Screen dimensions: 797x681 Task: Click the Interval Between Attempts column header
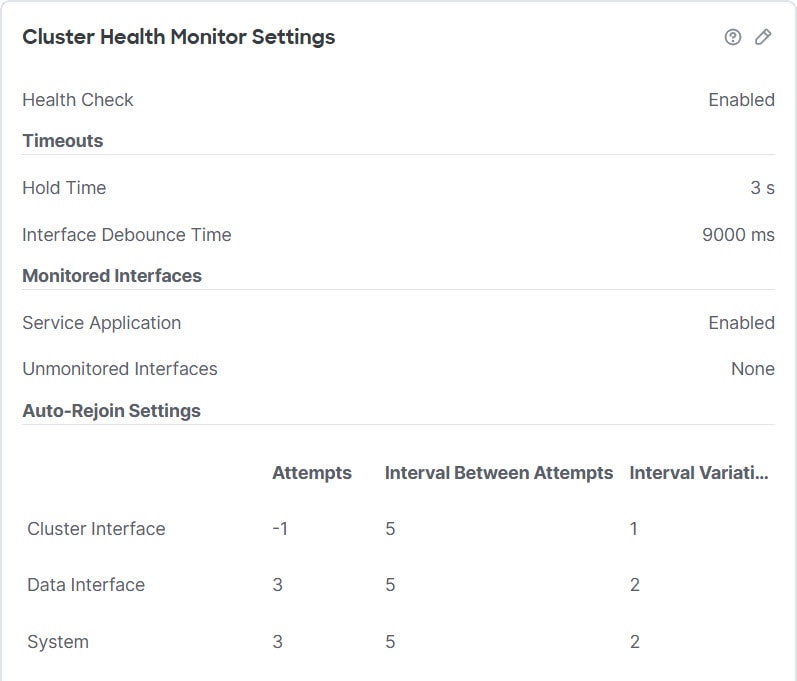(x=499, y=473)
